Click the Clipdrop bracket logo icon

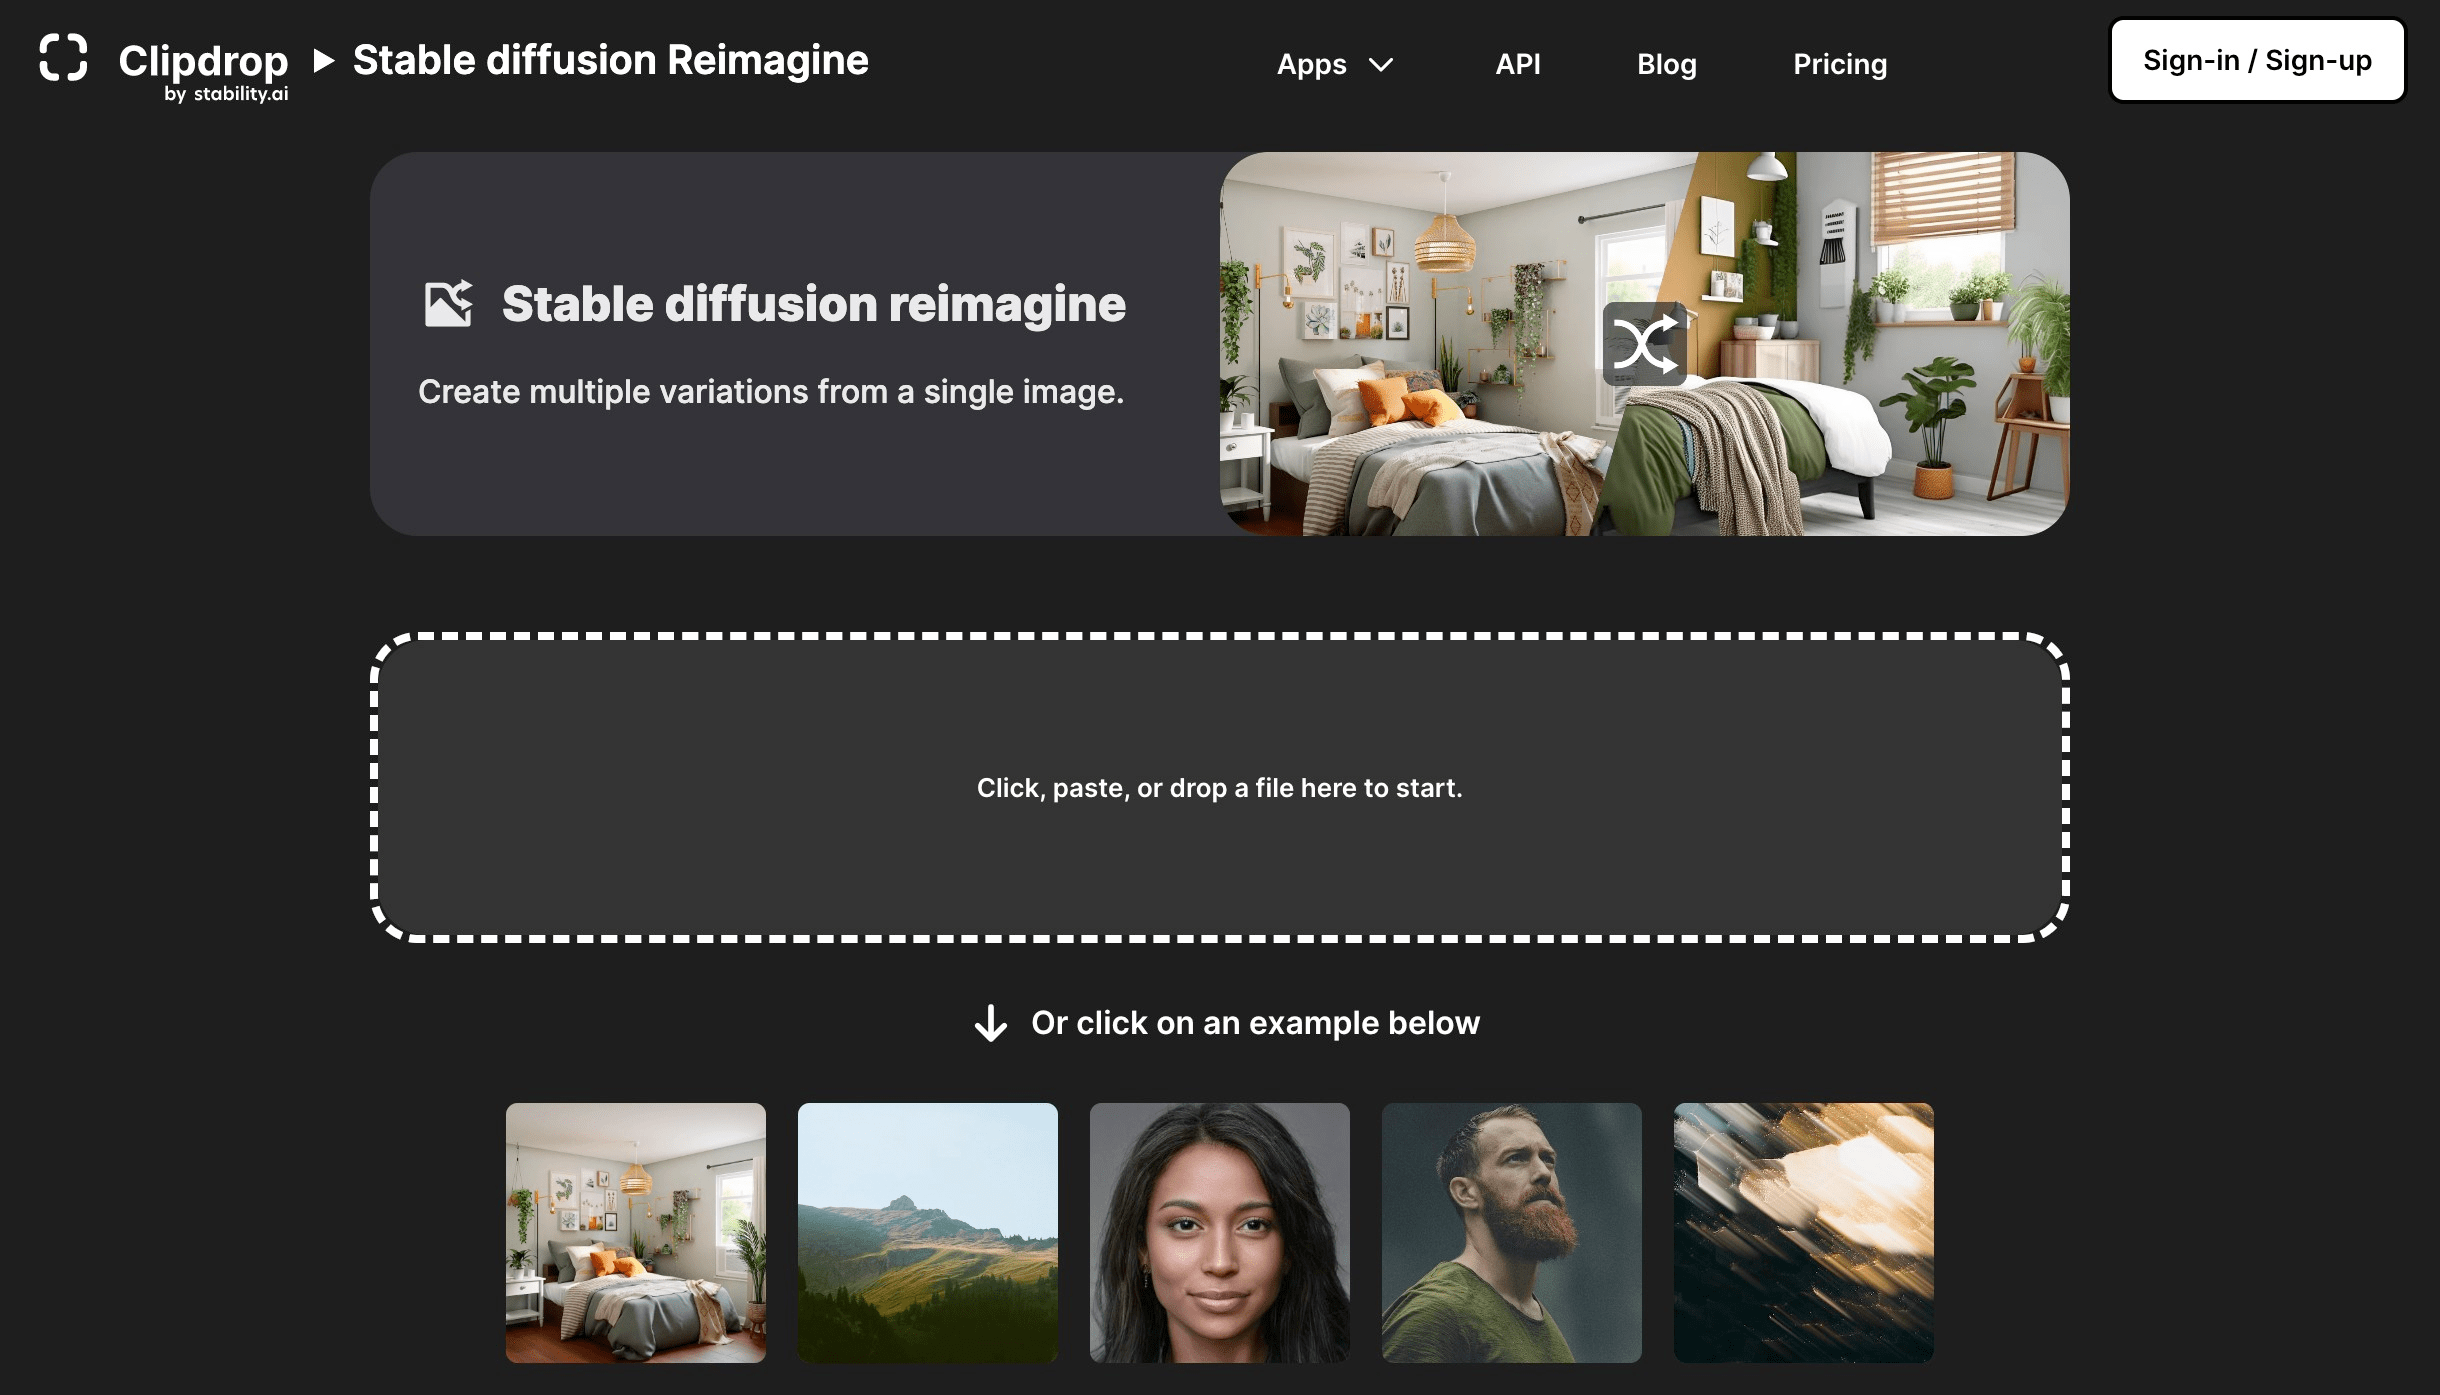(x=63, y=58)
